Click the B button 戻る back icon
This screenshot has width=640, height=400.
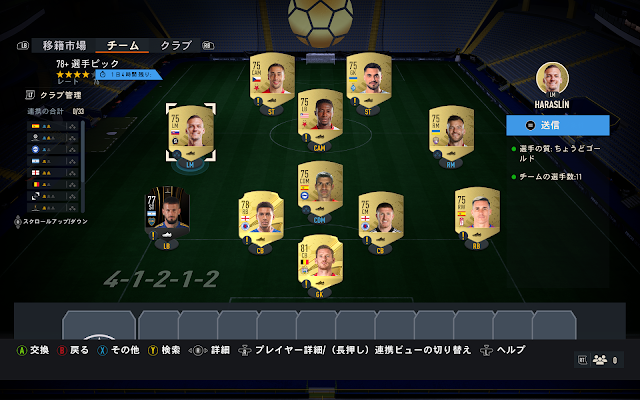point(62,351)
